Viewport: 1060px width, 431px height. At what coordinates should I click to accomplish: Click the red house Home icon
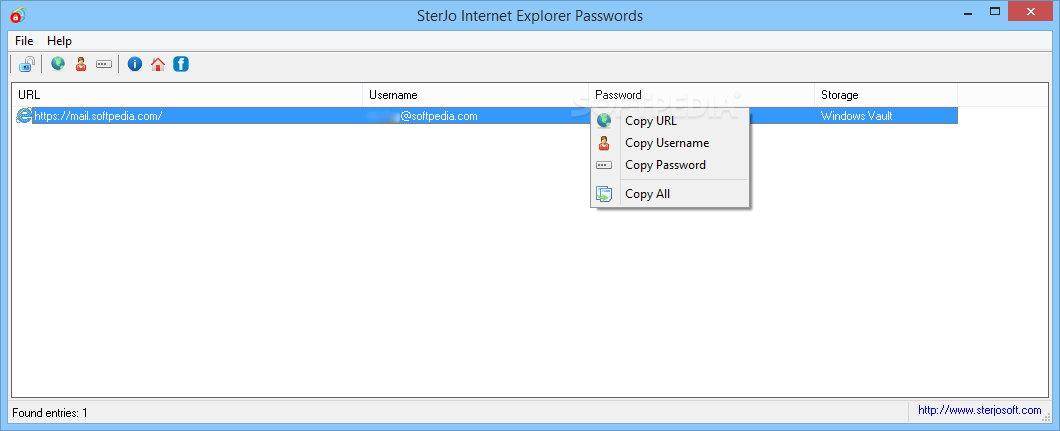tap(158, 64)
